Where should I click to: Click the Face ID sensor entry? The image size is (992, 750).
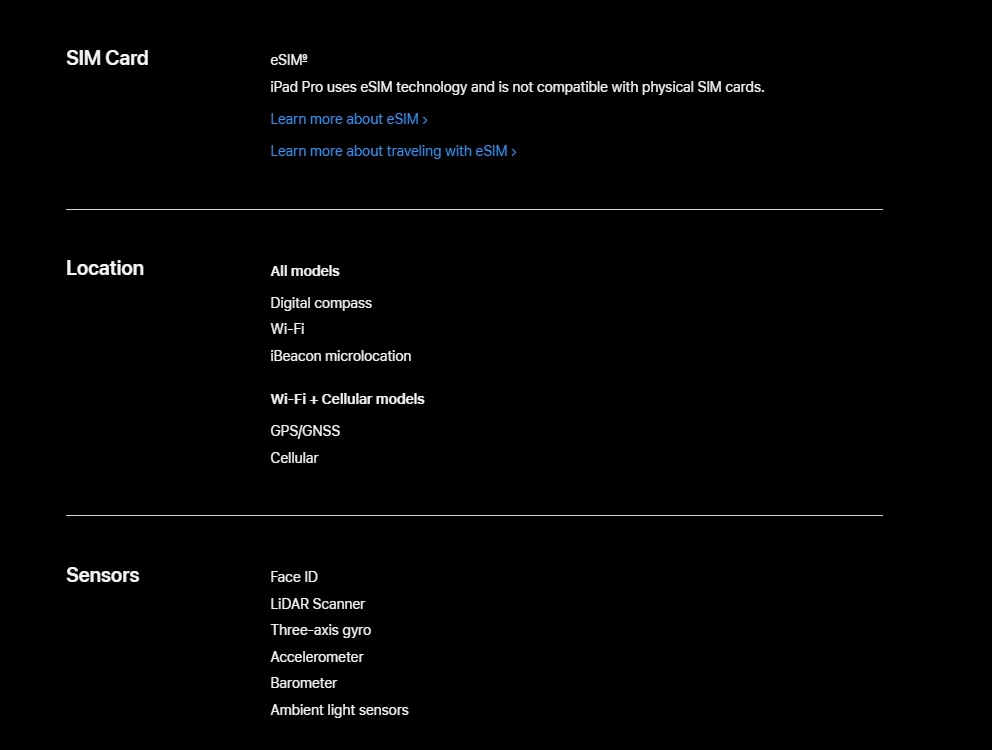coord(294,577)
